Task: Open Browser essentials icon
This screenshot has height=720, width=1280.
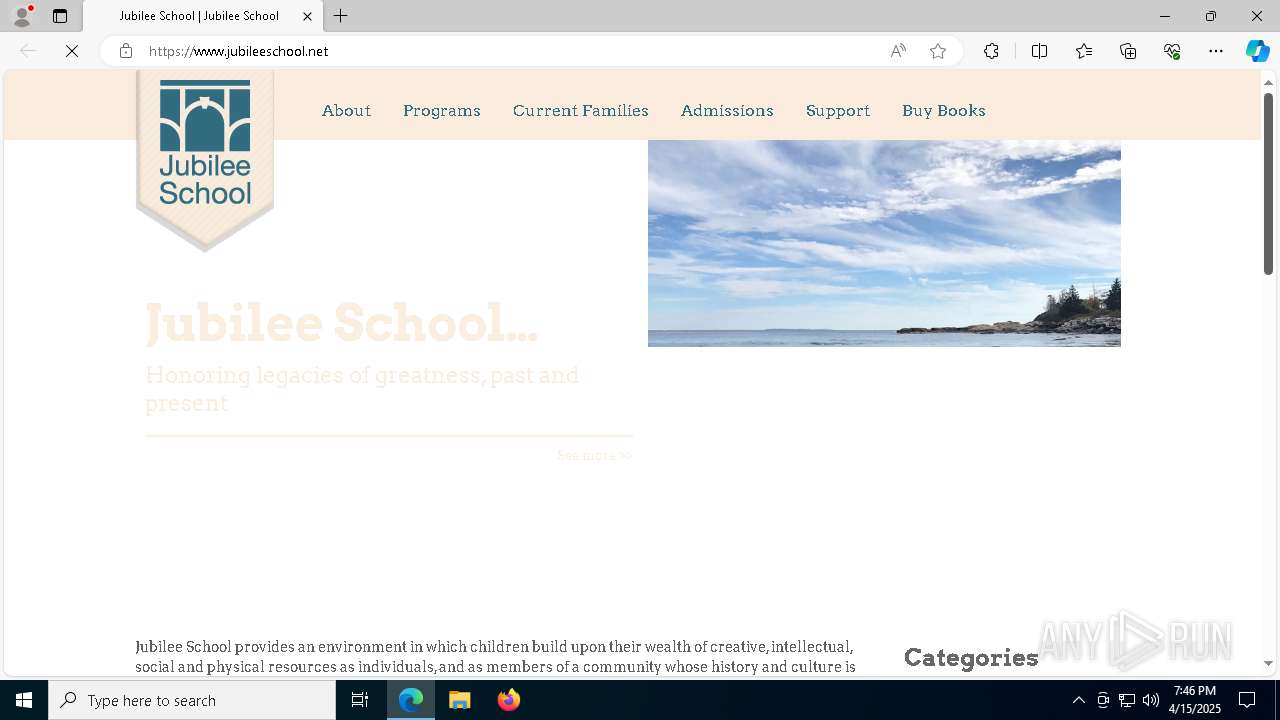Action: pos(1172,51)
